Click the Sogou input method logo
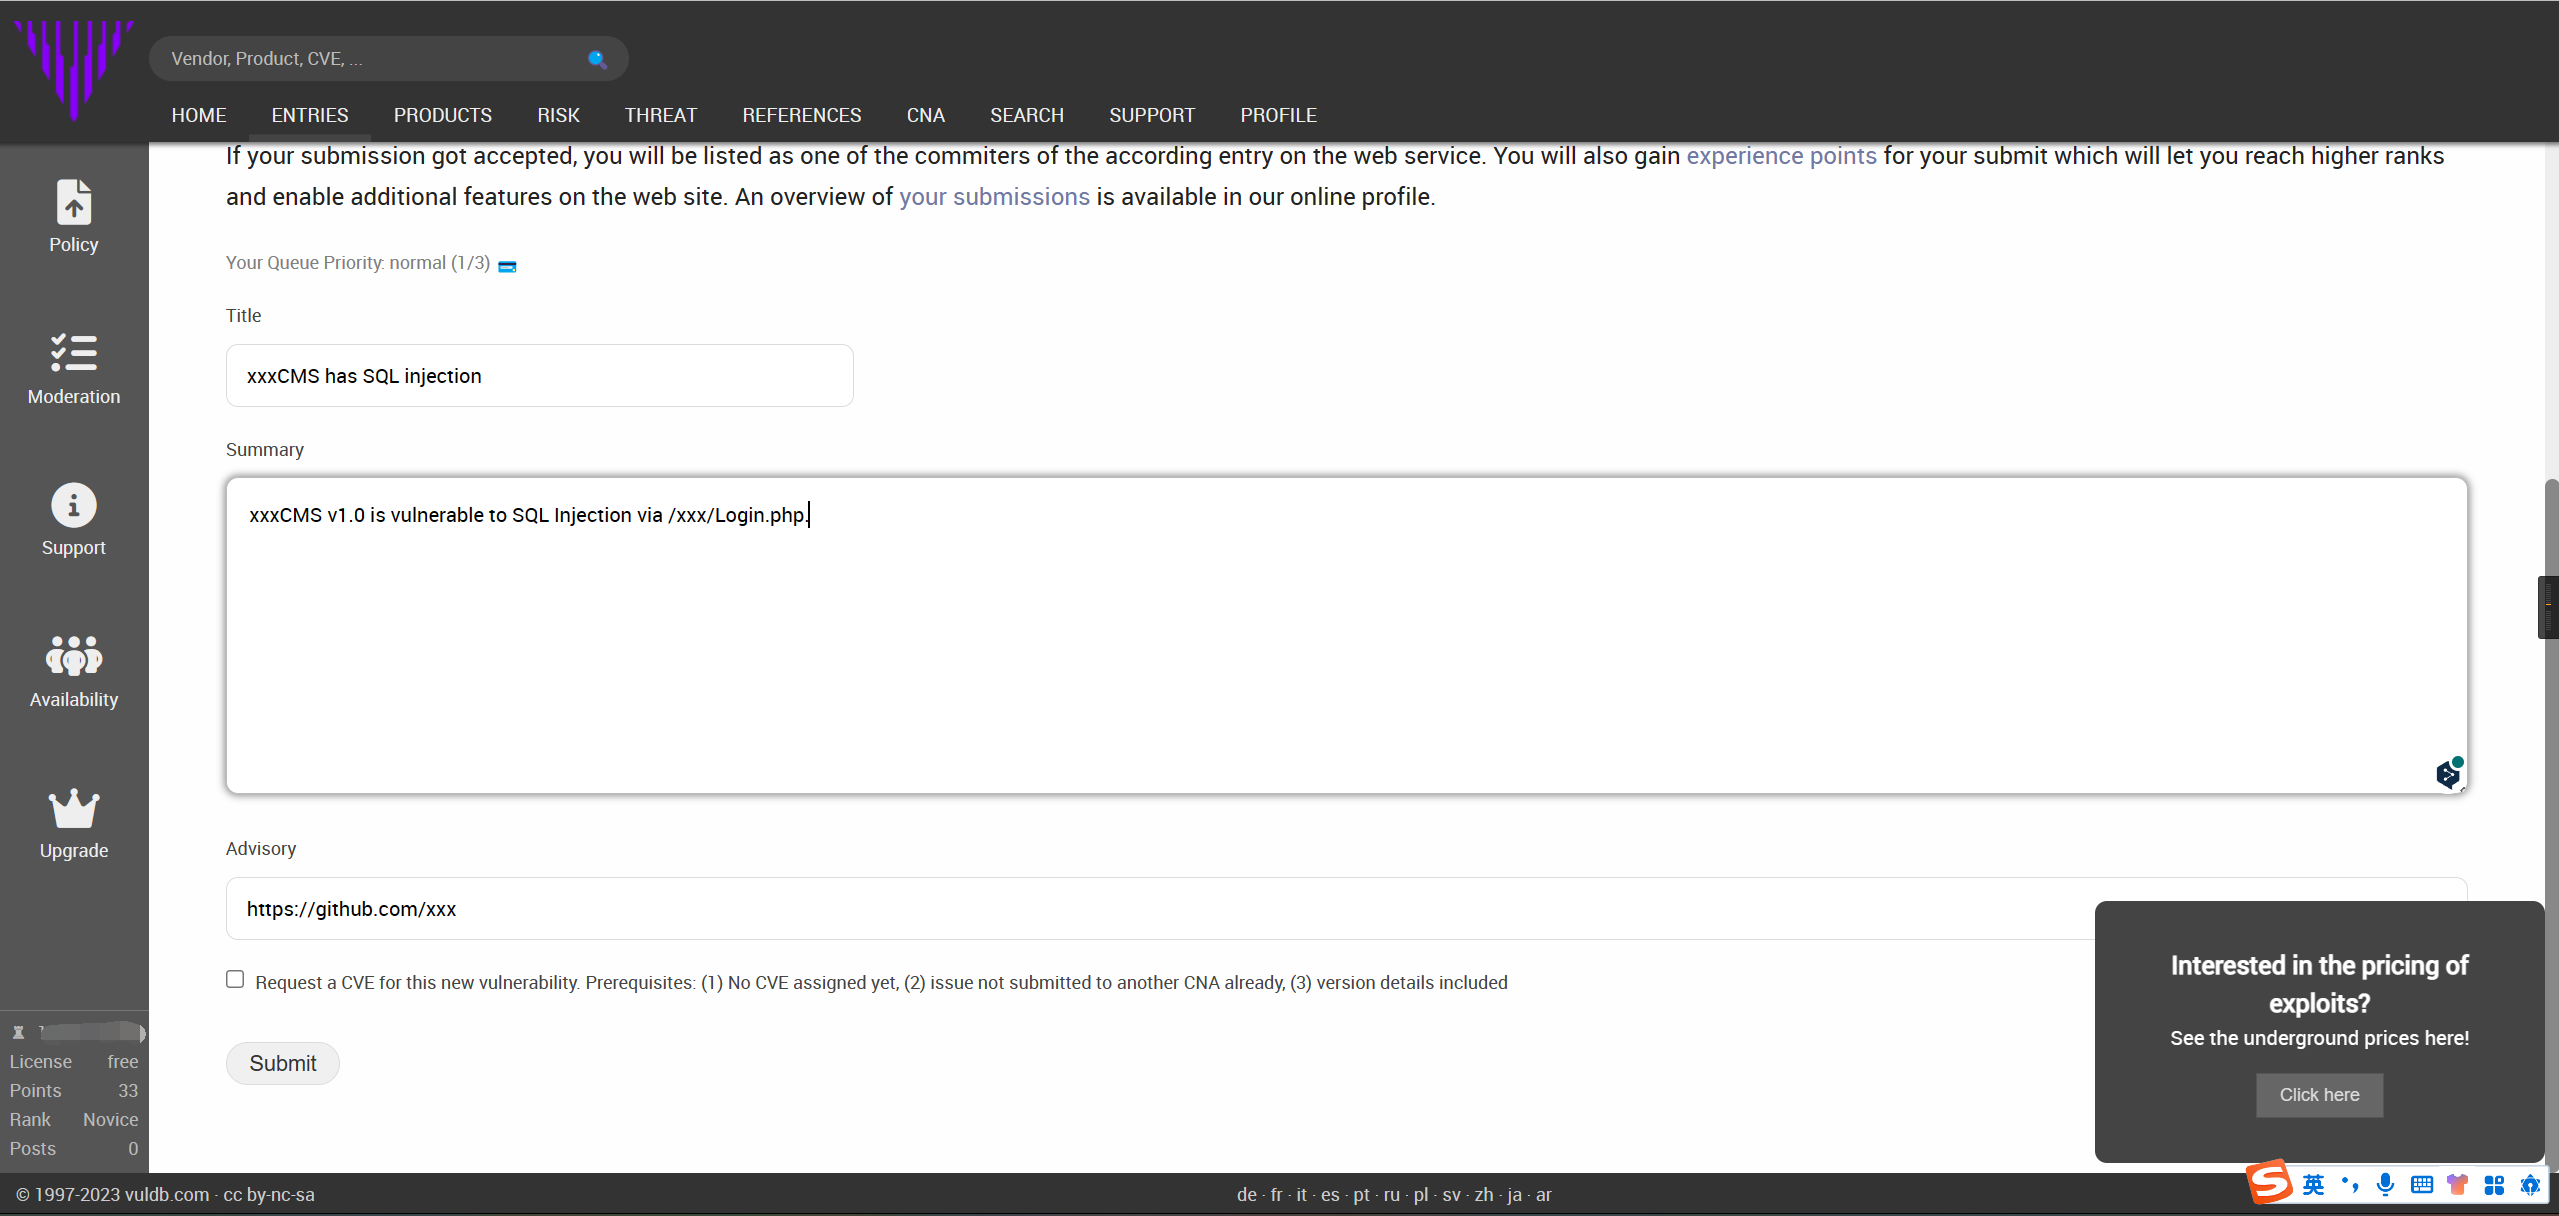Screen dimensions: 2559x1216 pos(2270,1183)
